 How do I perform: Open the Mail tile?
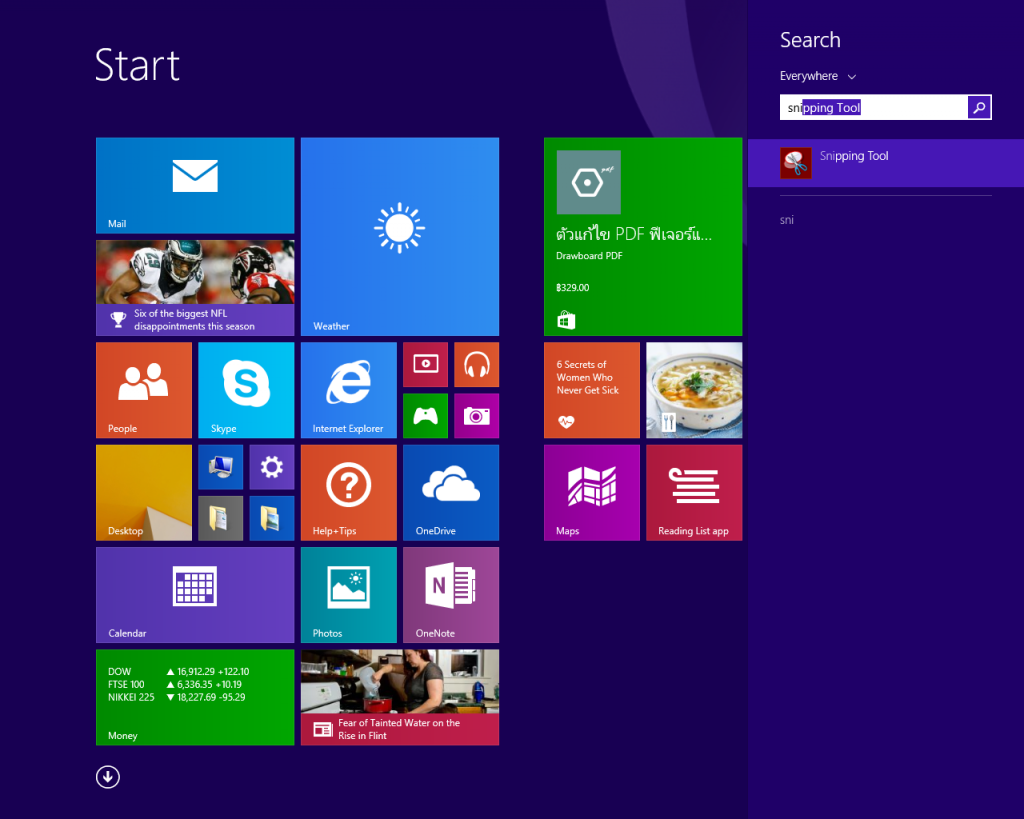pyautogui.click(x=195, y=185)
